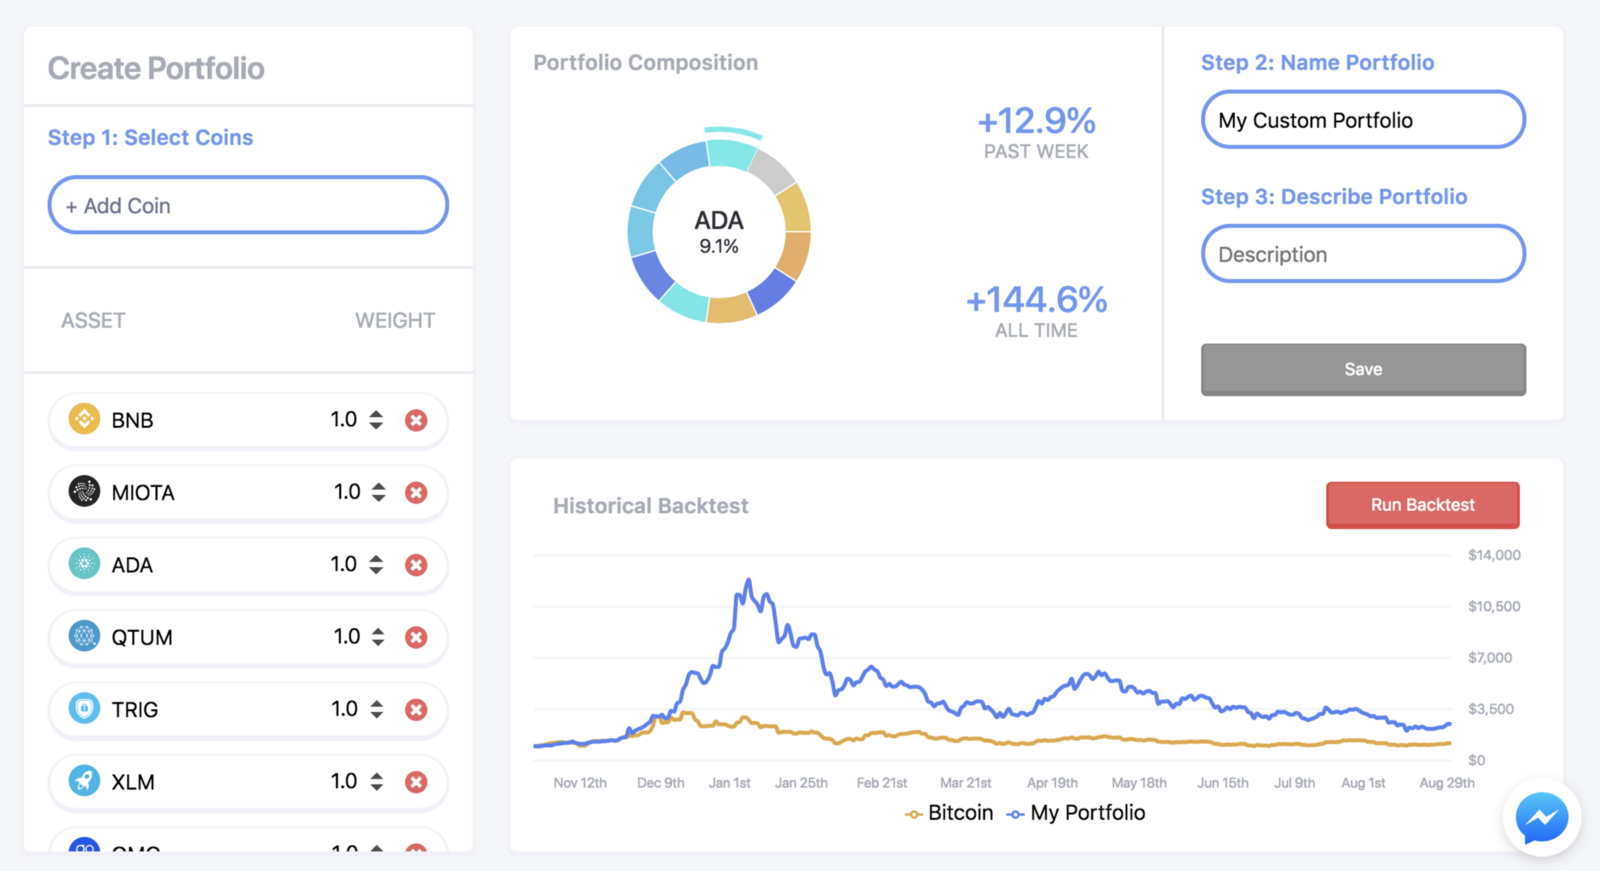1600x871 pixels.
Task: Click the gray Save button
Action: (x=1363, y=369)
